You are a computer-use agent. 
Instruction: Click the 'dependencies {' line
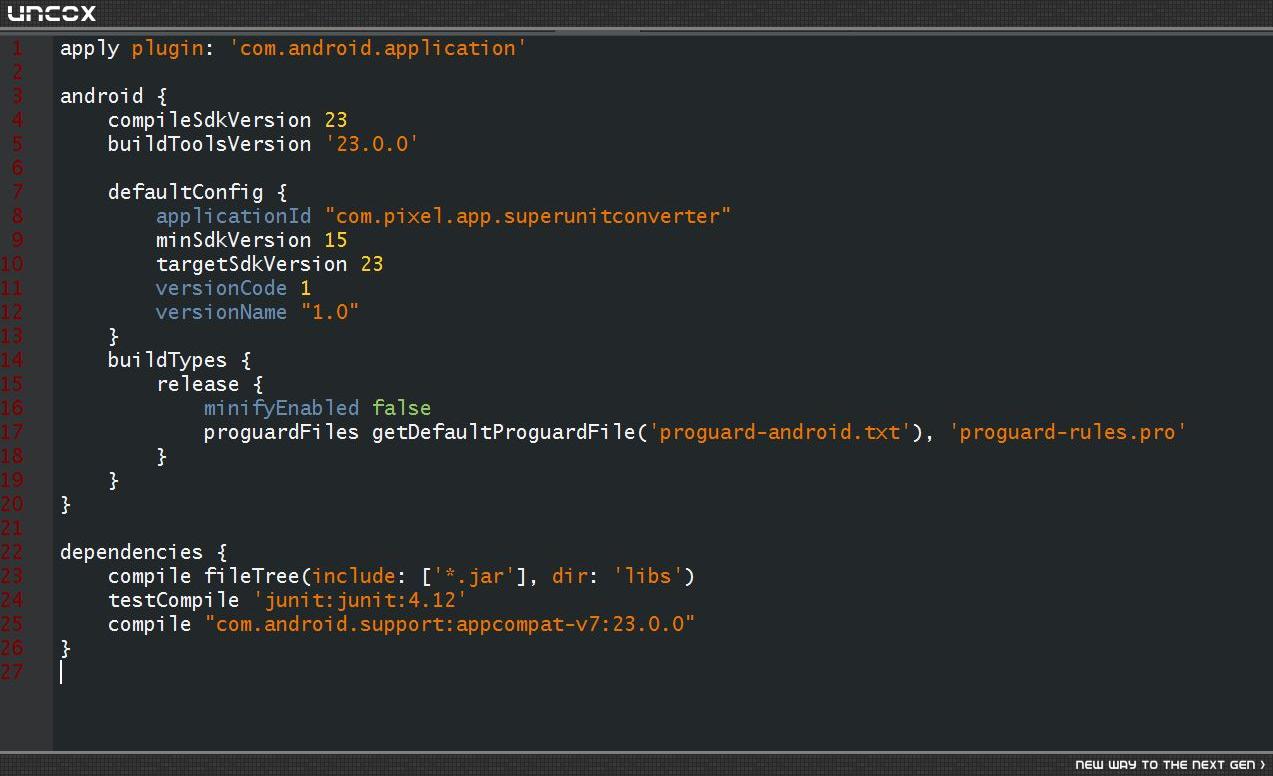[x=144, y=552]
